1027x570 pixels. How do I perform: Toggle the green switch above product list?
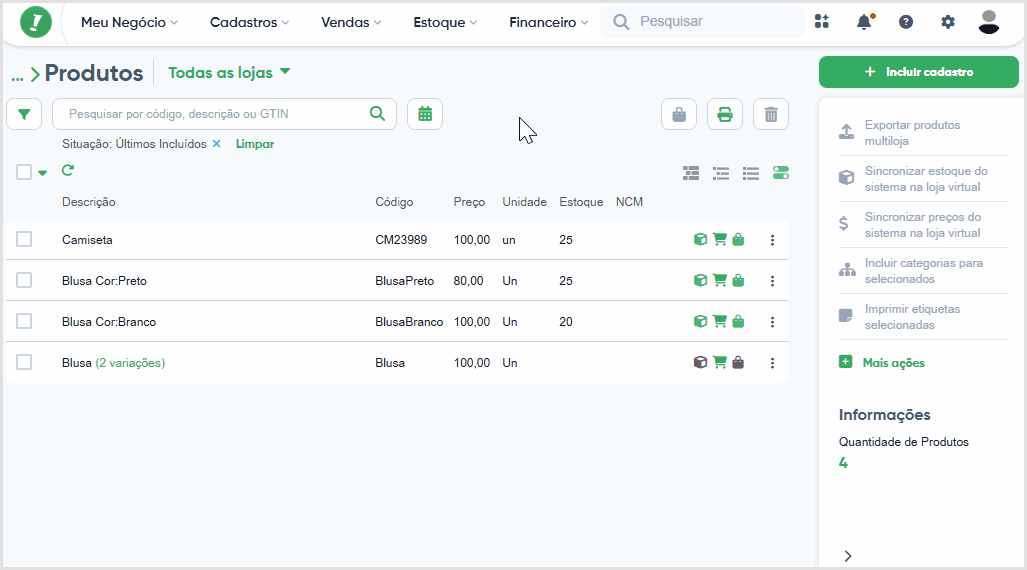click(781, 173)
